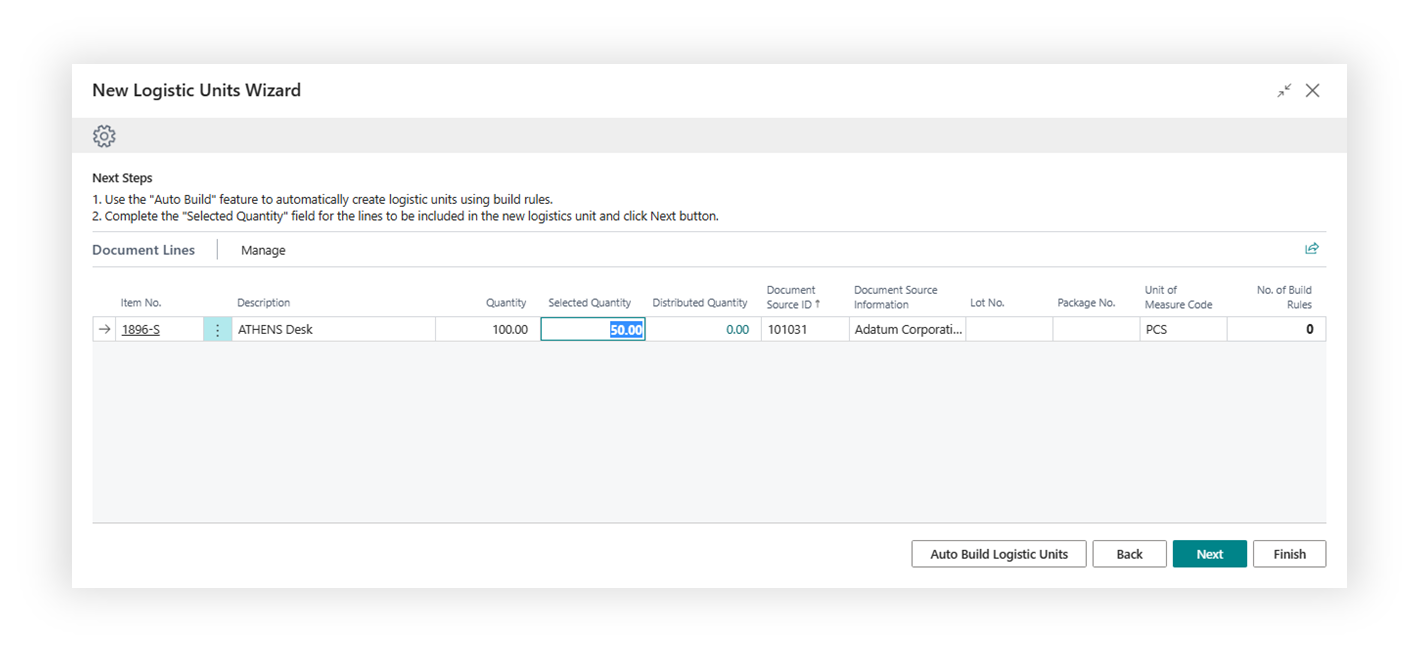Click the Quantity column header
This screenshot has height=652, width=1419.
506,303
